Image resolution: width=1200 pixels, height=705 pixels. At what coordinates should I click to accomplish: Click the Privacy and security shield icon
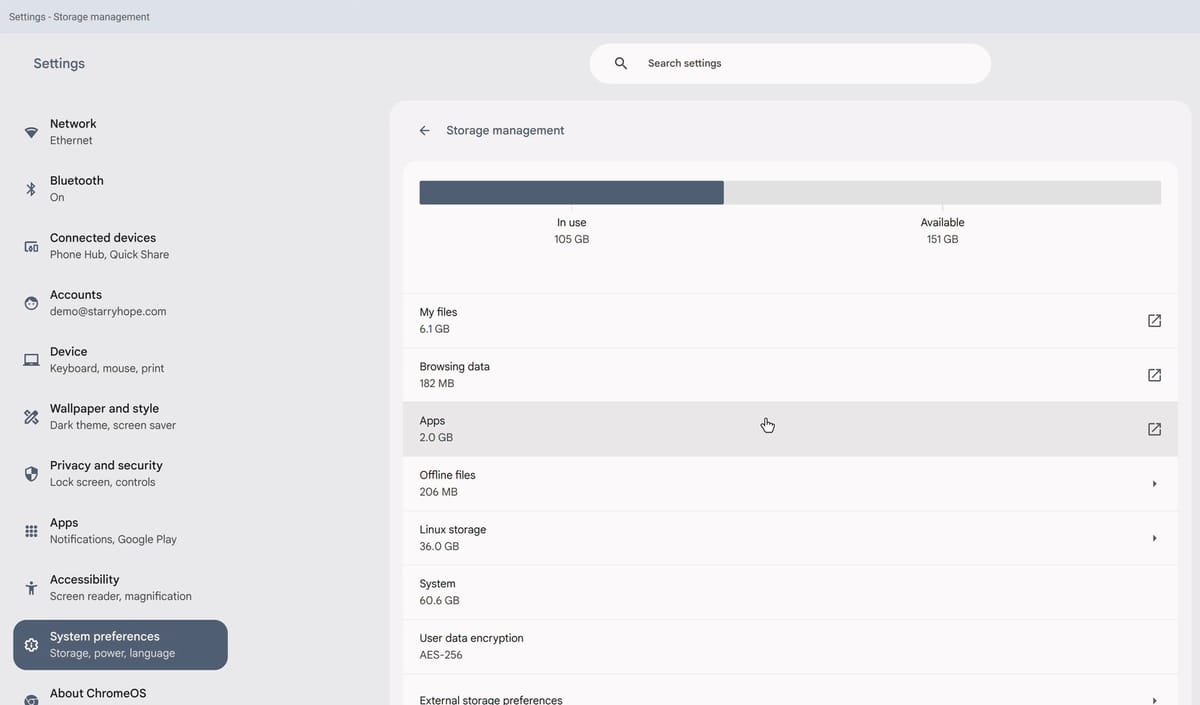pos(31,474)
